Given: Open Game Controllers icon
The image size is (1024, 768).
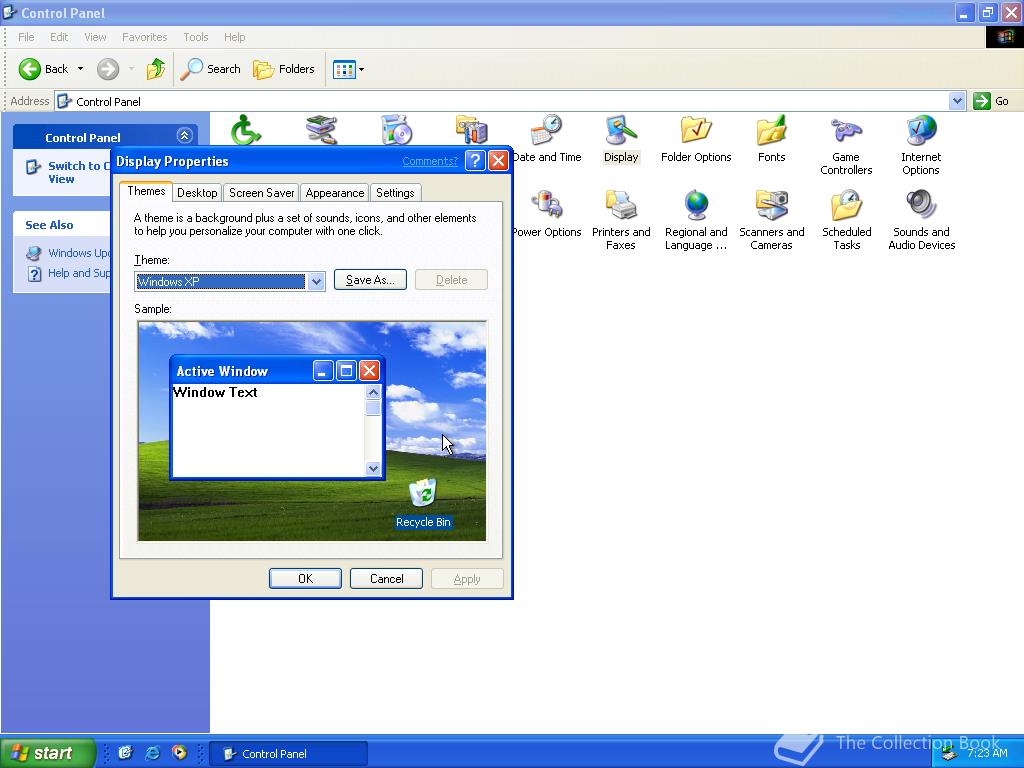Looking at the screenshot, I should (x=846, y=146).
